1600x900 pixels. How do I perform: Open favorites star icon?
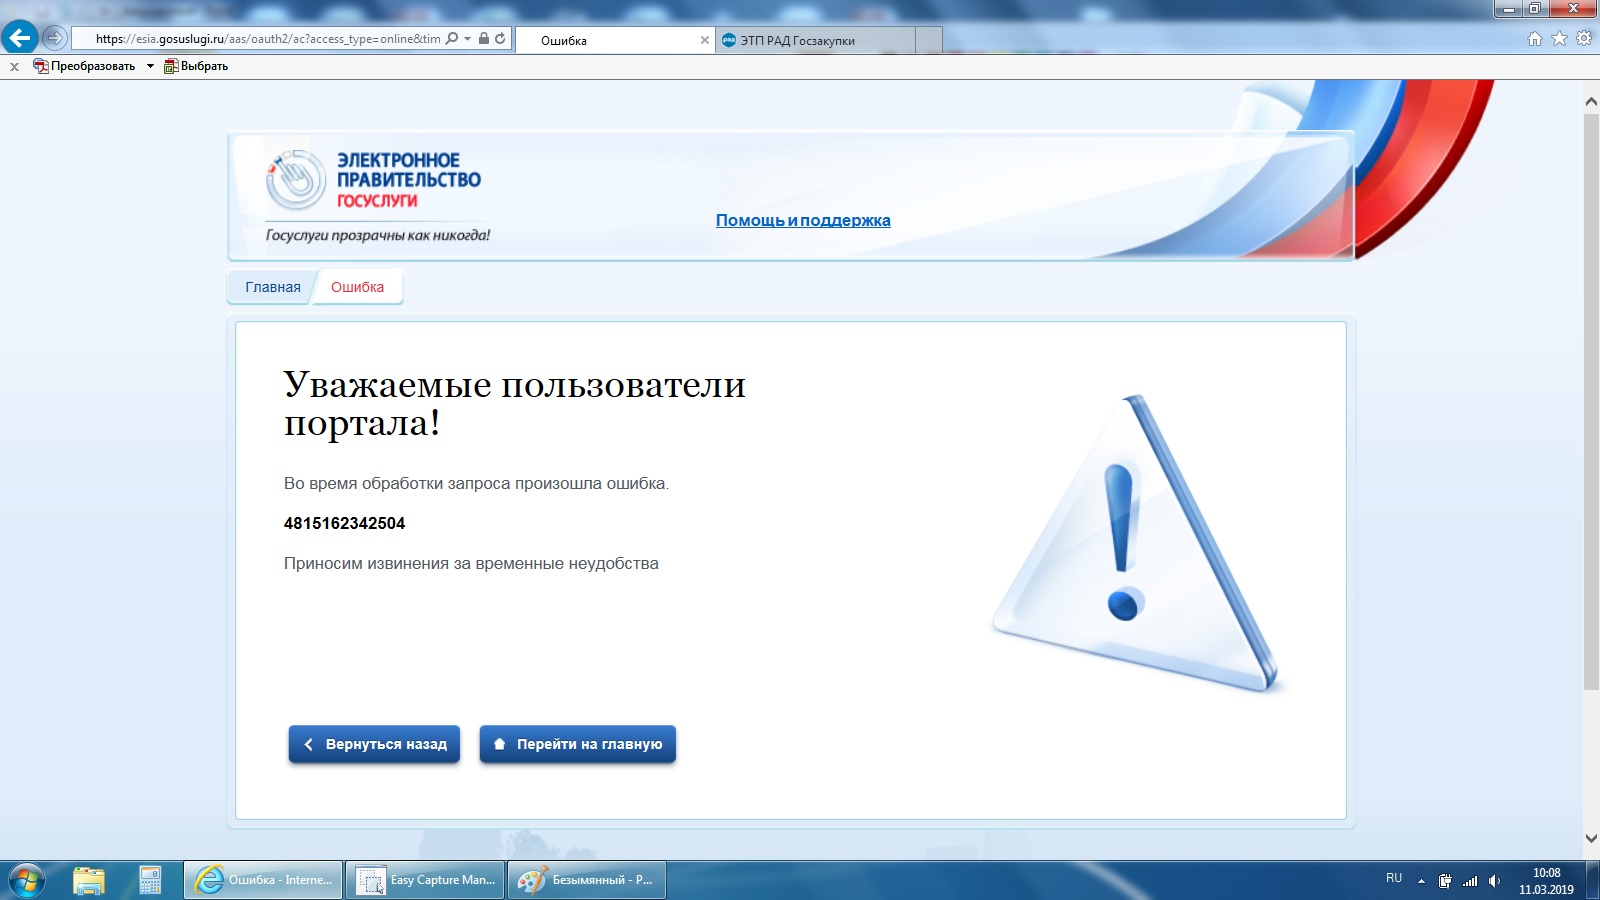point(1559,39)
